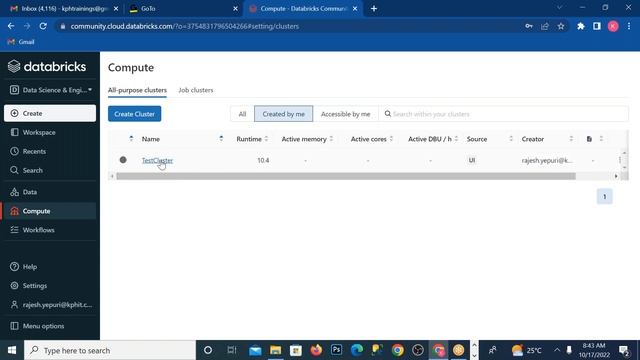
Task: Open the rajesh.yepuri account menu
Action: 50,304
